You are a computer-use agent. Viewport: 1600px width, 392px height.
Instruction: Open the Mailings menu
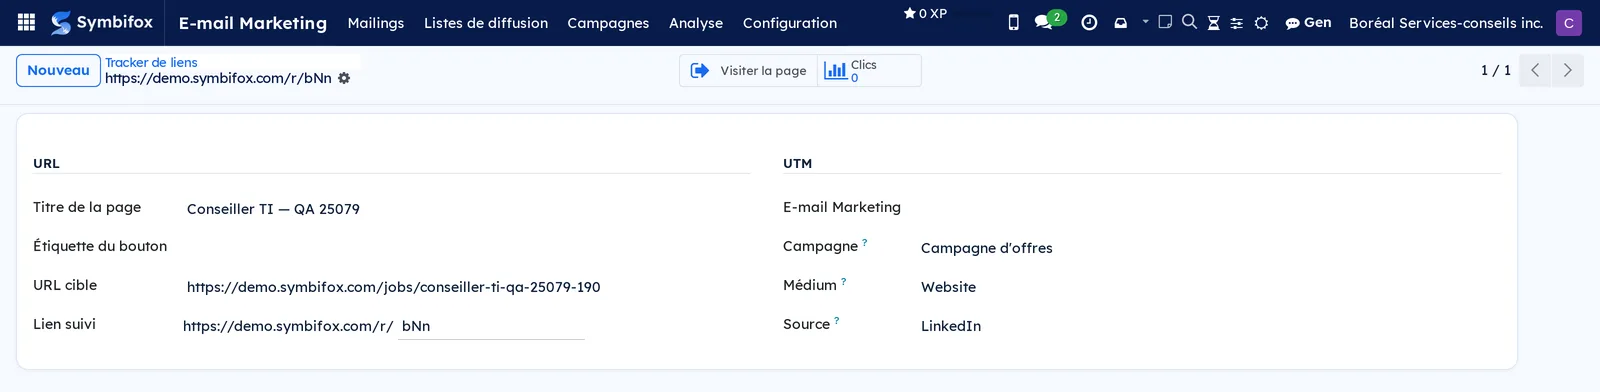click(x=376, y=22)
